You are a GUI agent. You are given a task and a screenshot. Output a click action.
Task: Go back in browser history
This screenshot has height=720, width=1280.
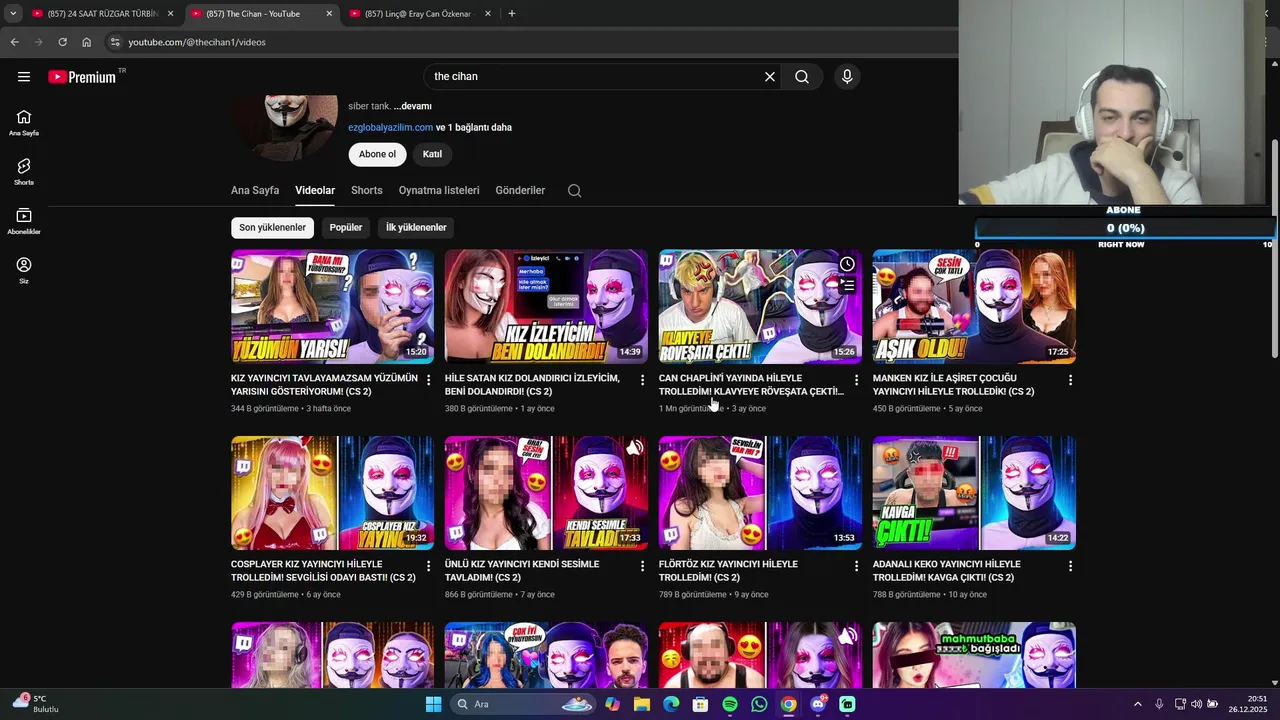click(x=14, y=42)
